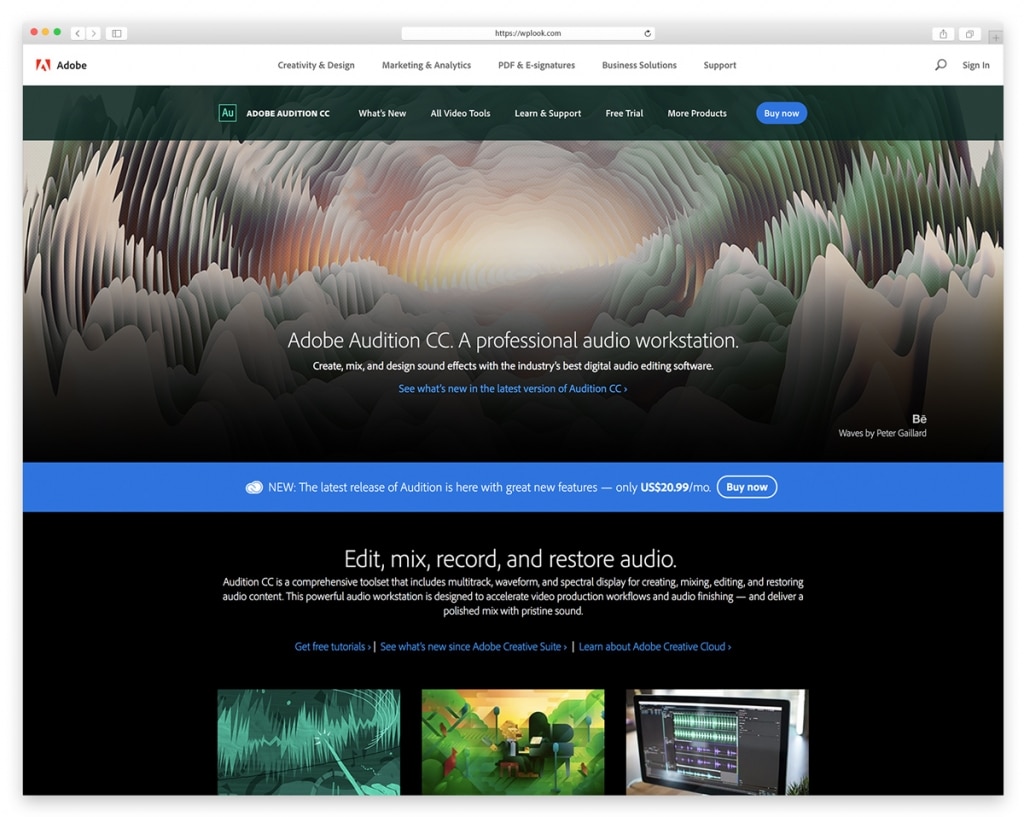The width and height of the screenshot is (1024, 817).
Task: Click the Waves by Peter Gaillard credit
Action: [882, 433]
